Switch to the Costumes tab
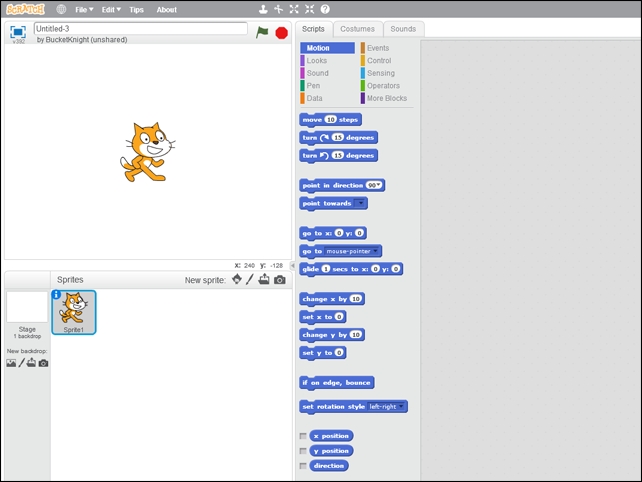 (x=357, y=29)
